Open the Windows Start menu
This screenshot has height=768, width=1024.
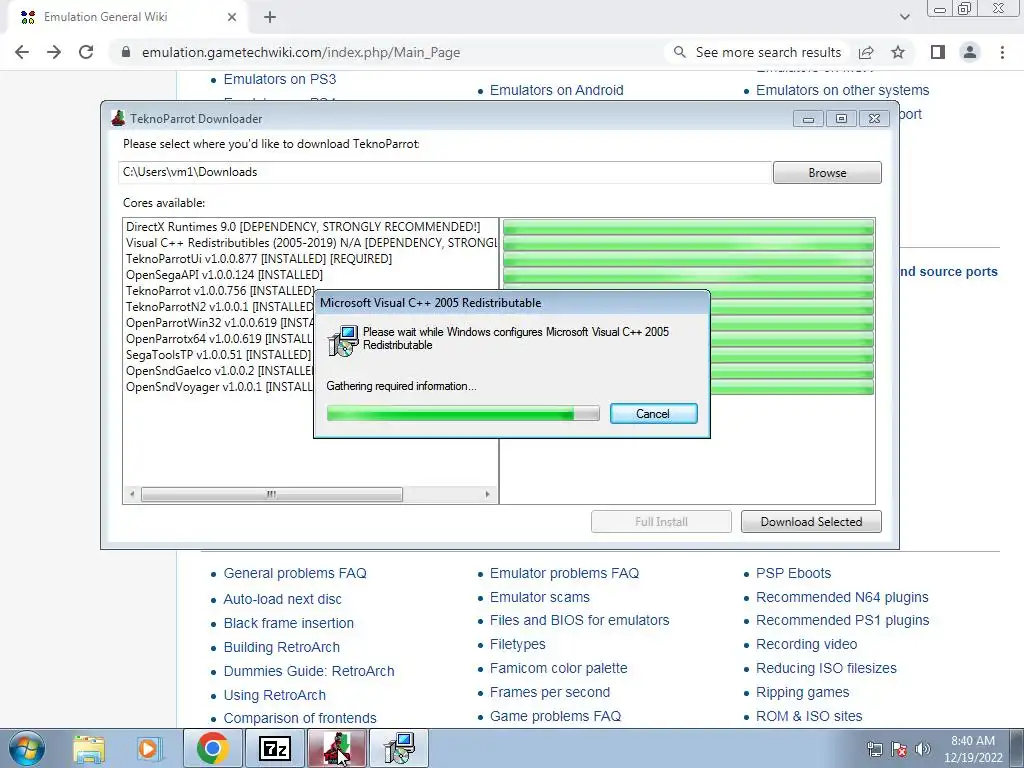pyautogui.click(x=26, y=748)
